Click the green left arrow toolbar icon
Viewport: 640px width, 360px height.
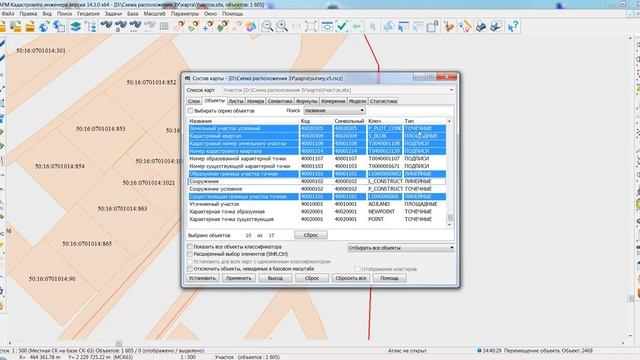(356, 27)
